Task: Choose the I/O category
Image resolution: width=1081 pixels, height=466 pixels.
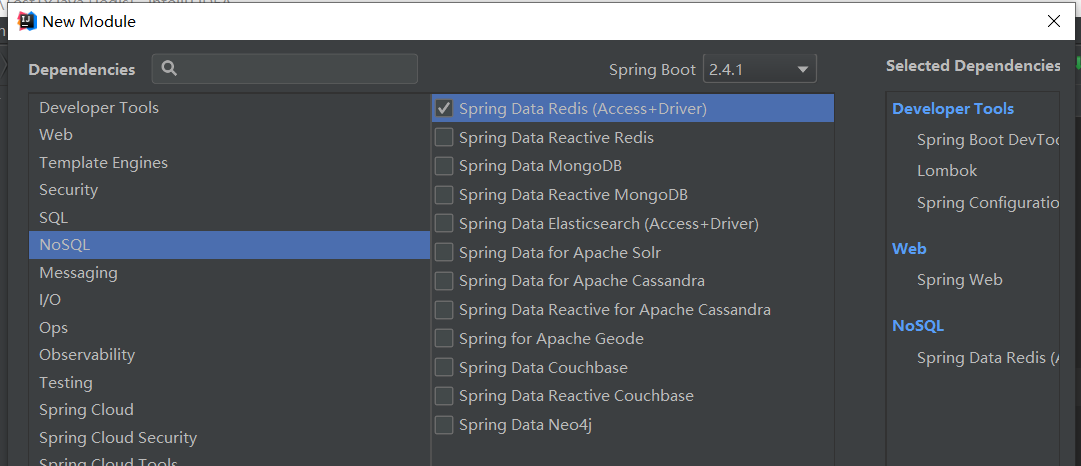Action: click(x=230, y=300)
